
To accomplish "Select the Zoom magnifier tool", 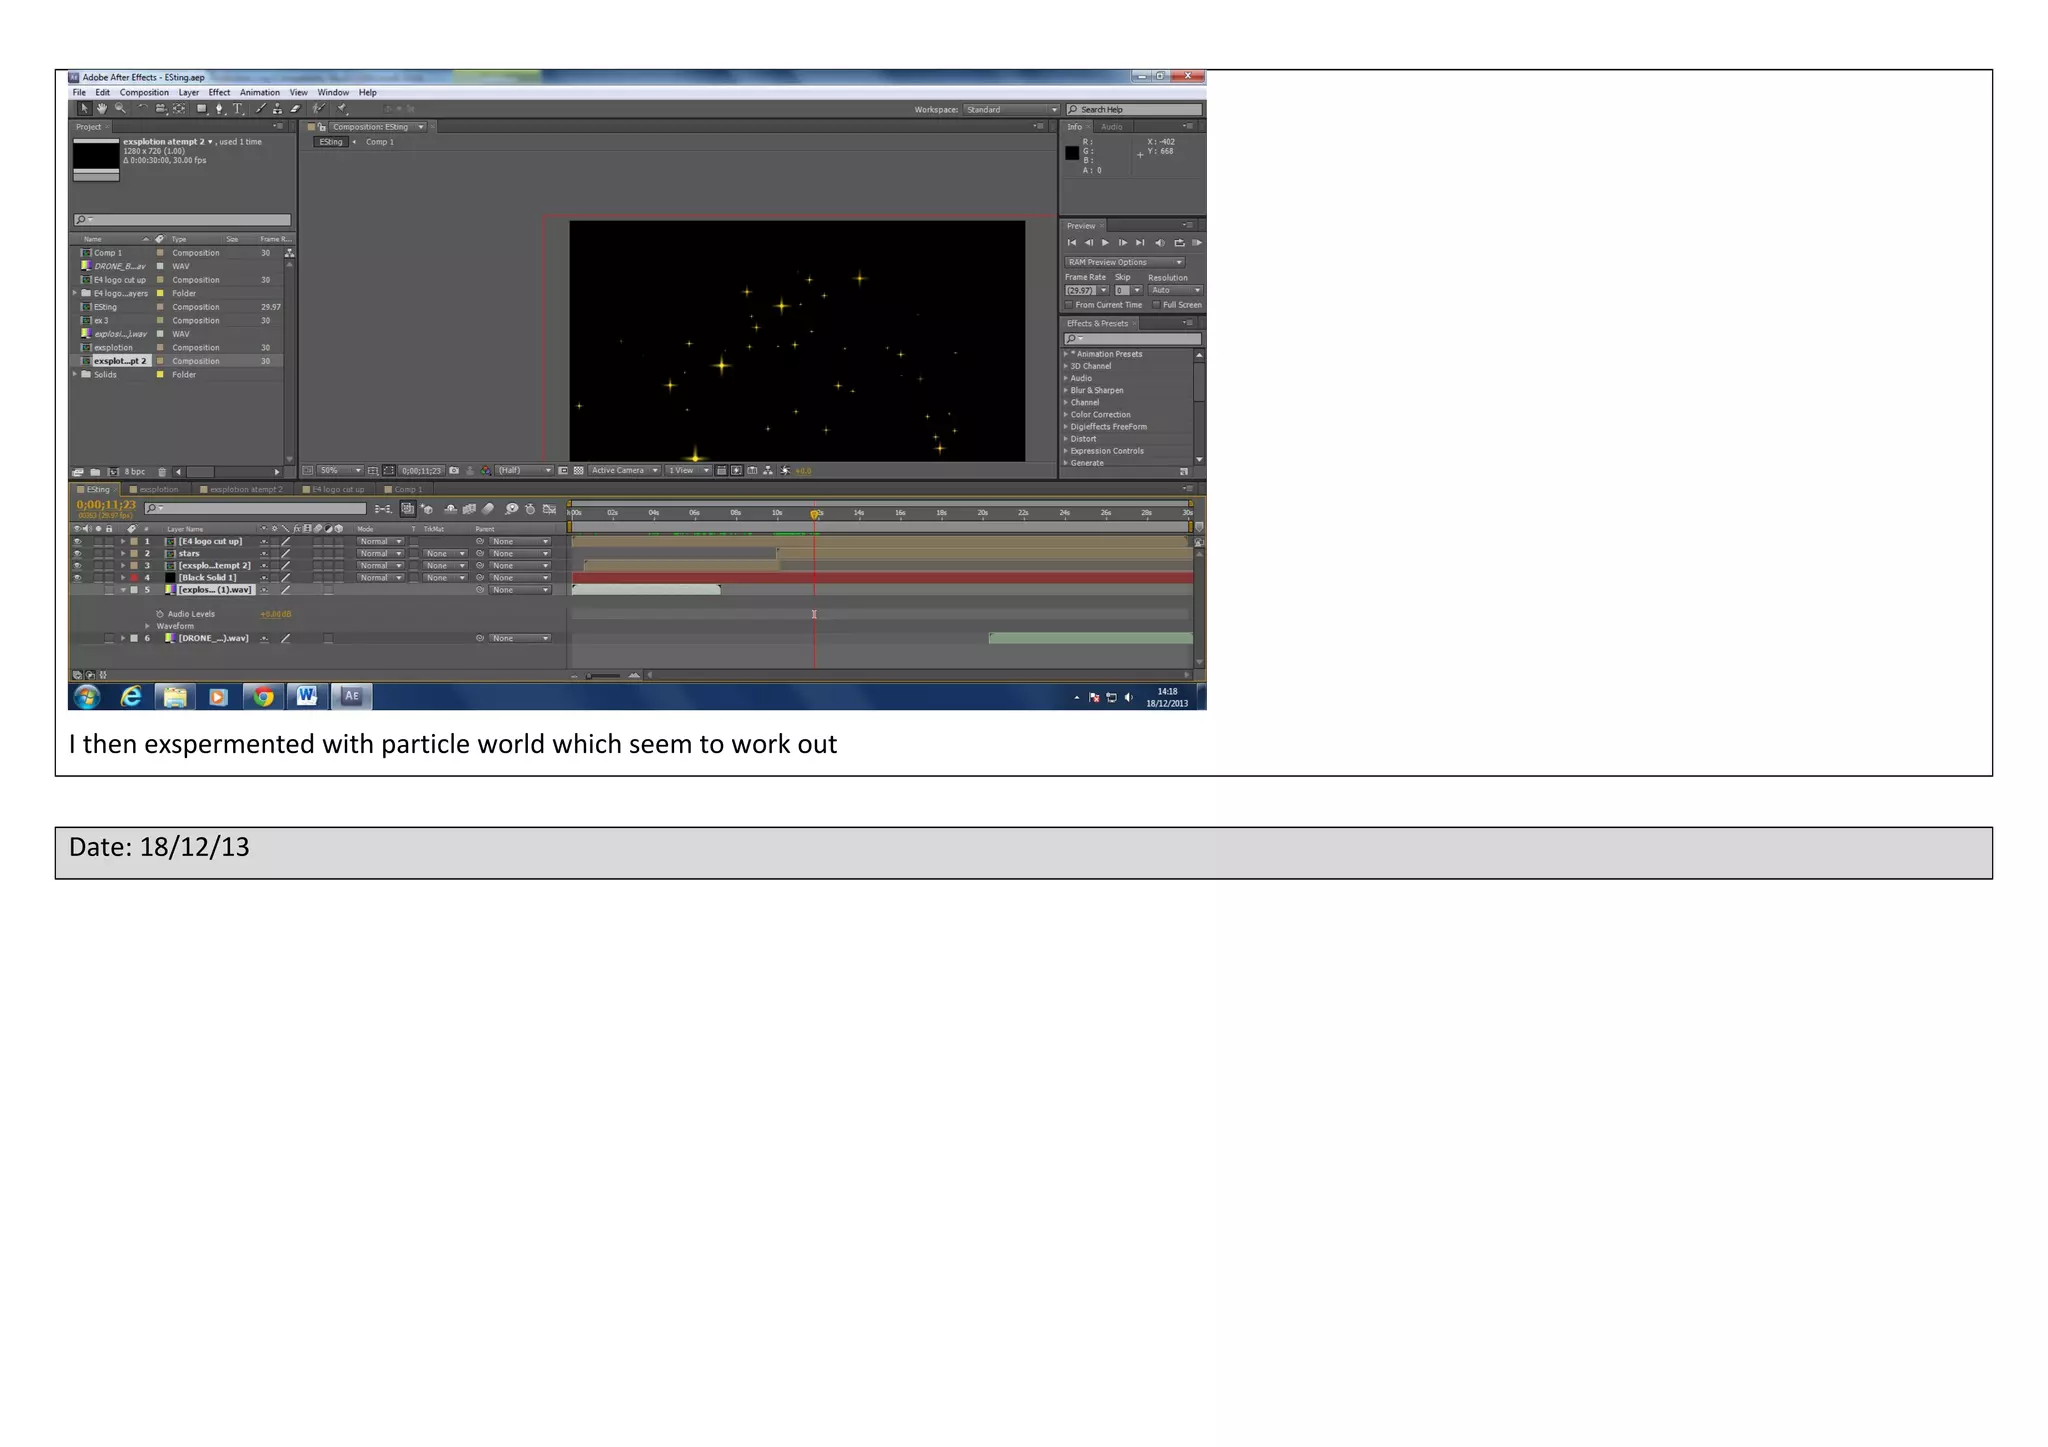I will [120, 109].
